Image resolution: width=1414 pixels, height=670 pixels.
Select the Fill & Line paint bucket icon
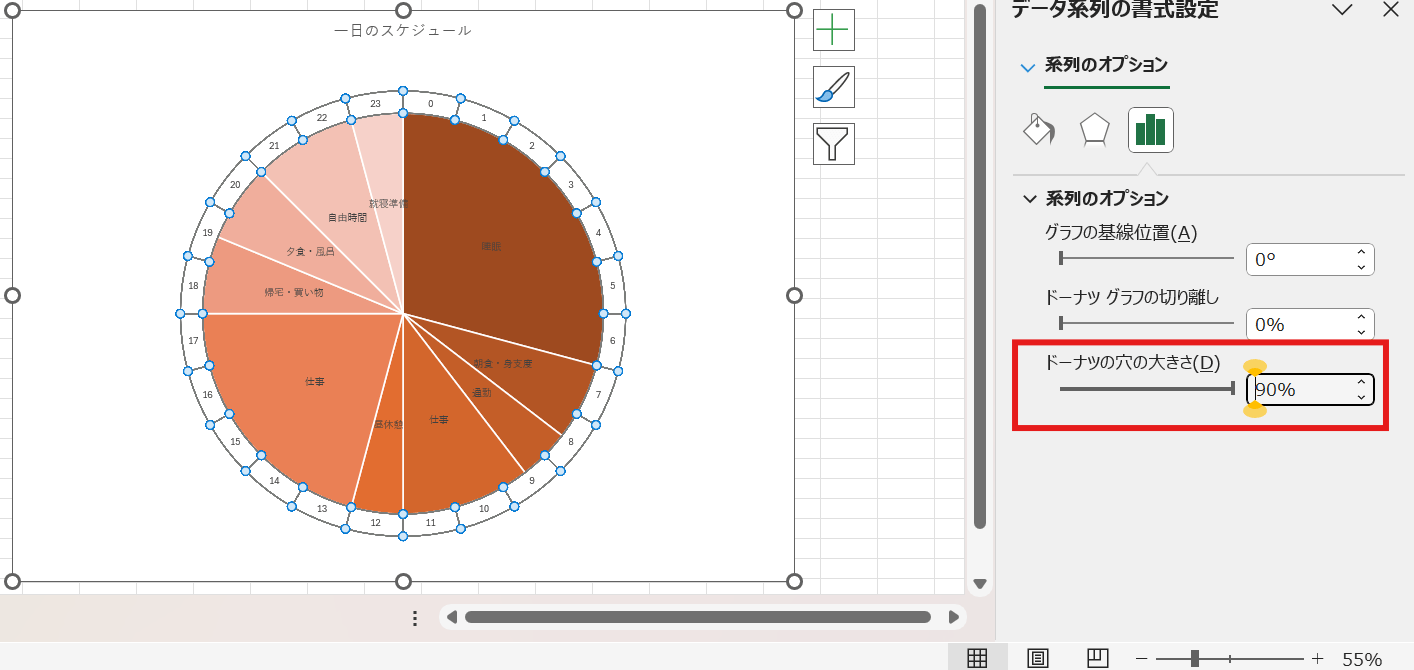1039,130
